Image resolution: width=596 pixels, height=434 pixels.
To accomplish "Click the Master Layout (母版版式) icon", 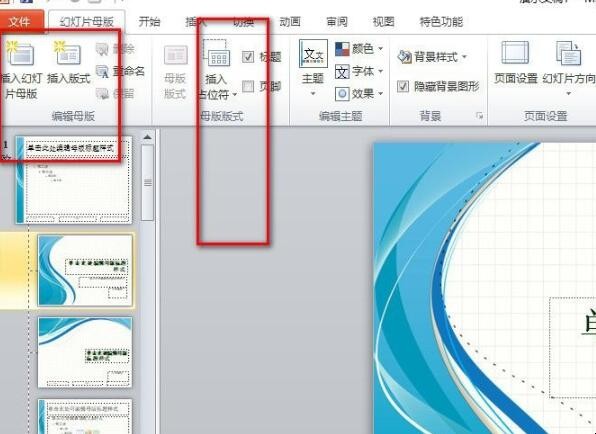I will pyautogui.click(x=176, y=55).
